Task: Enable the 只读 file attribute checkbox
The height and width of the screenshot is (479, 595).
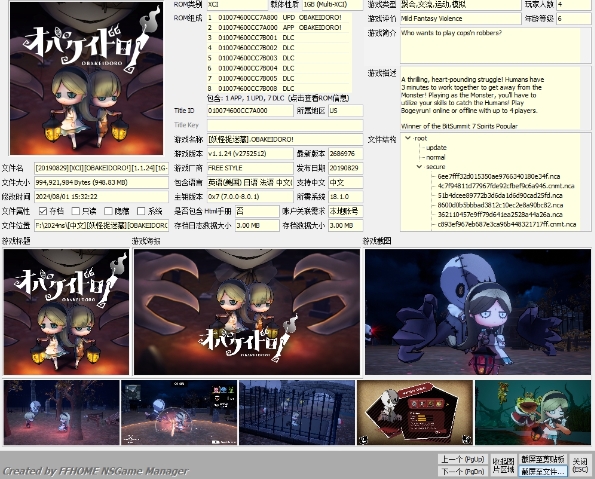Action: 76,211
